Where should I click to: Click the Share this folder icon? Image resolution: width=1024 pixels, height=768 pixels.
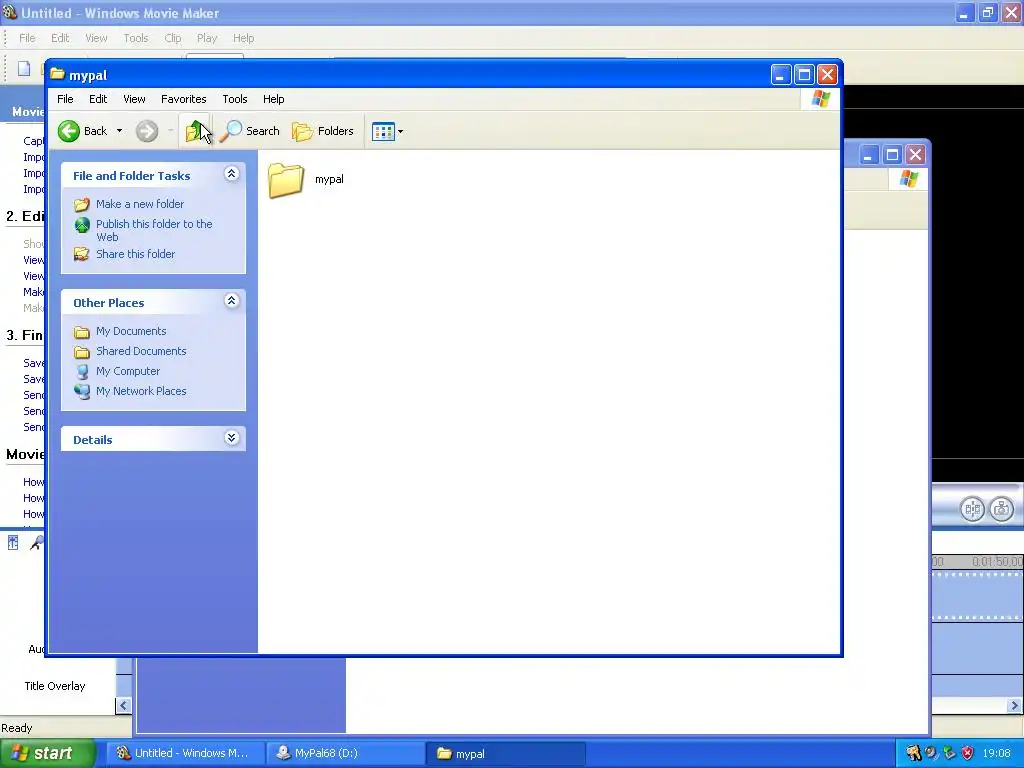82,254
